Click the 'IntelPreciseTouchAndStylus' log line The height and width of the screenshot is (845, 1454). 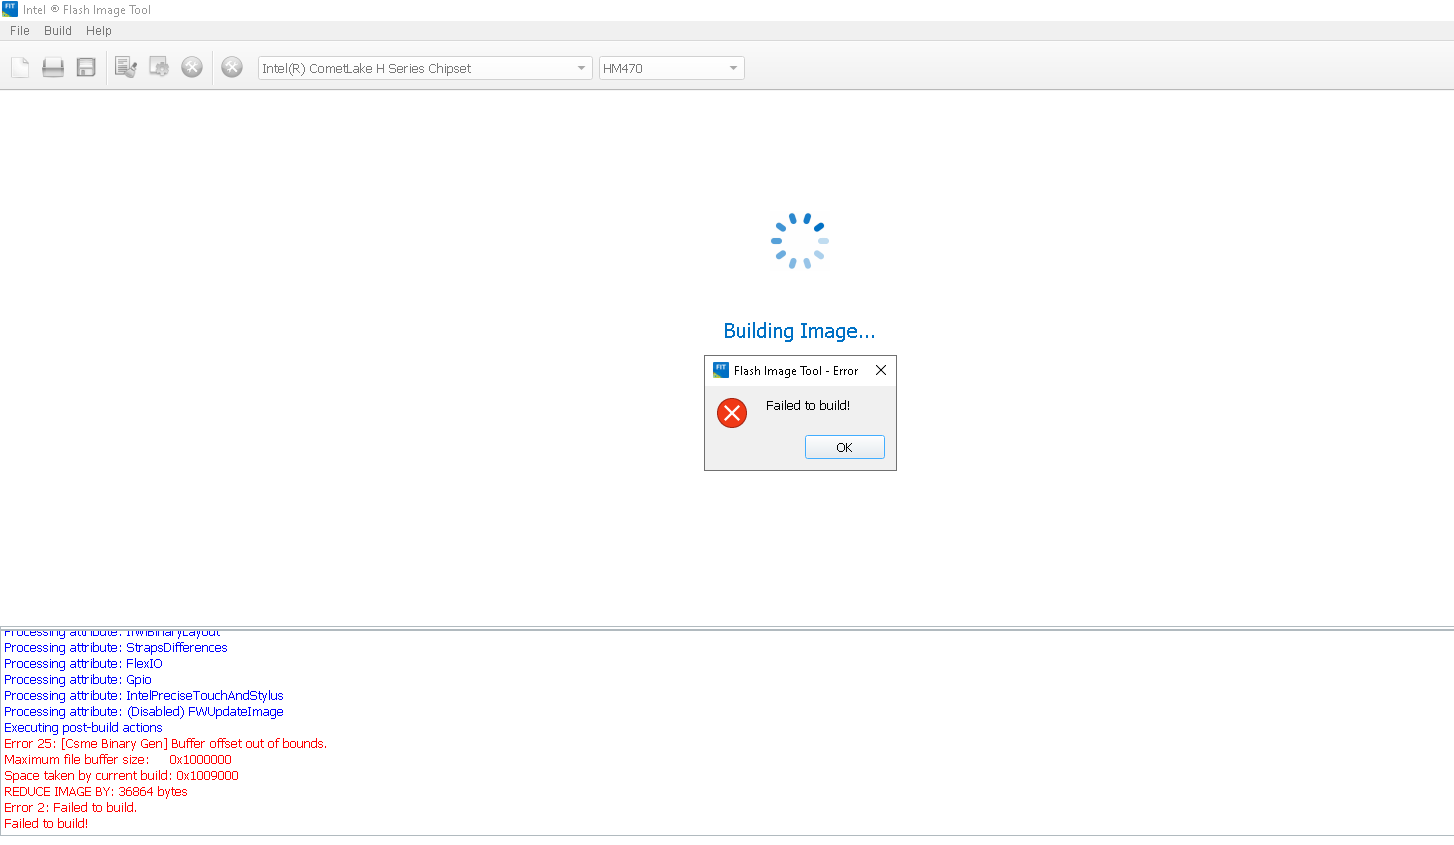point(144,696)
